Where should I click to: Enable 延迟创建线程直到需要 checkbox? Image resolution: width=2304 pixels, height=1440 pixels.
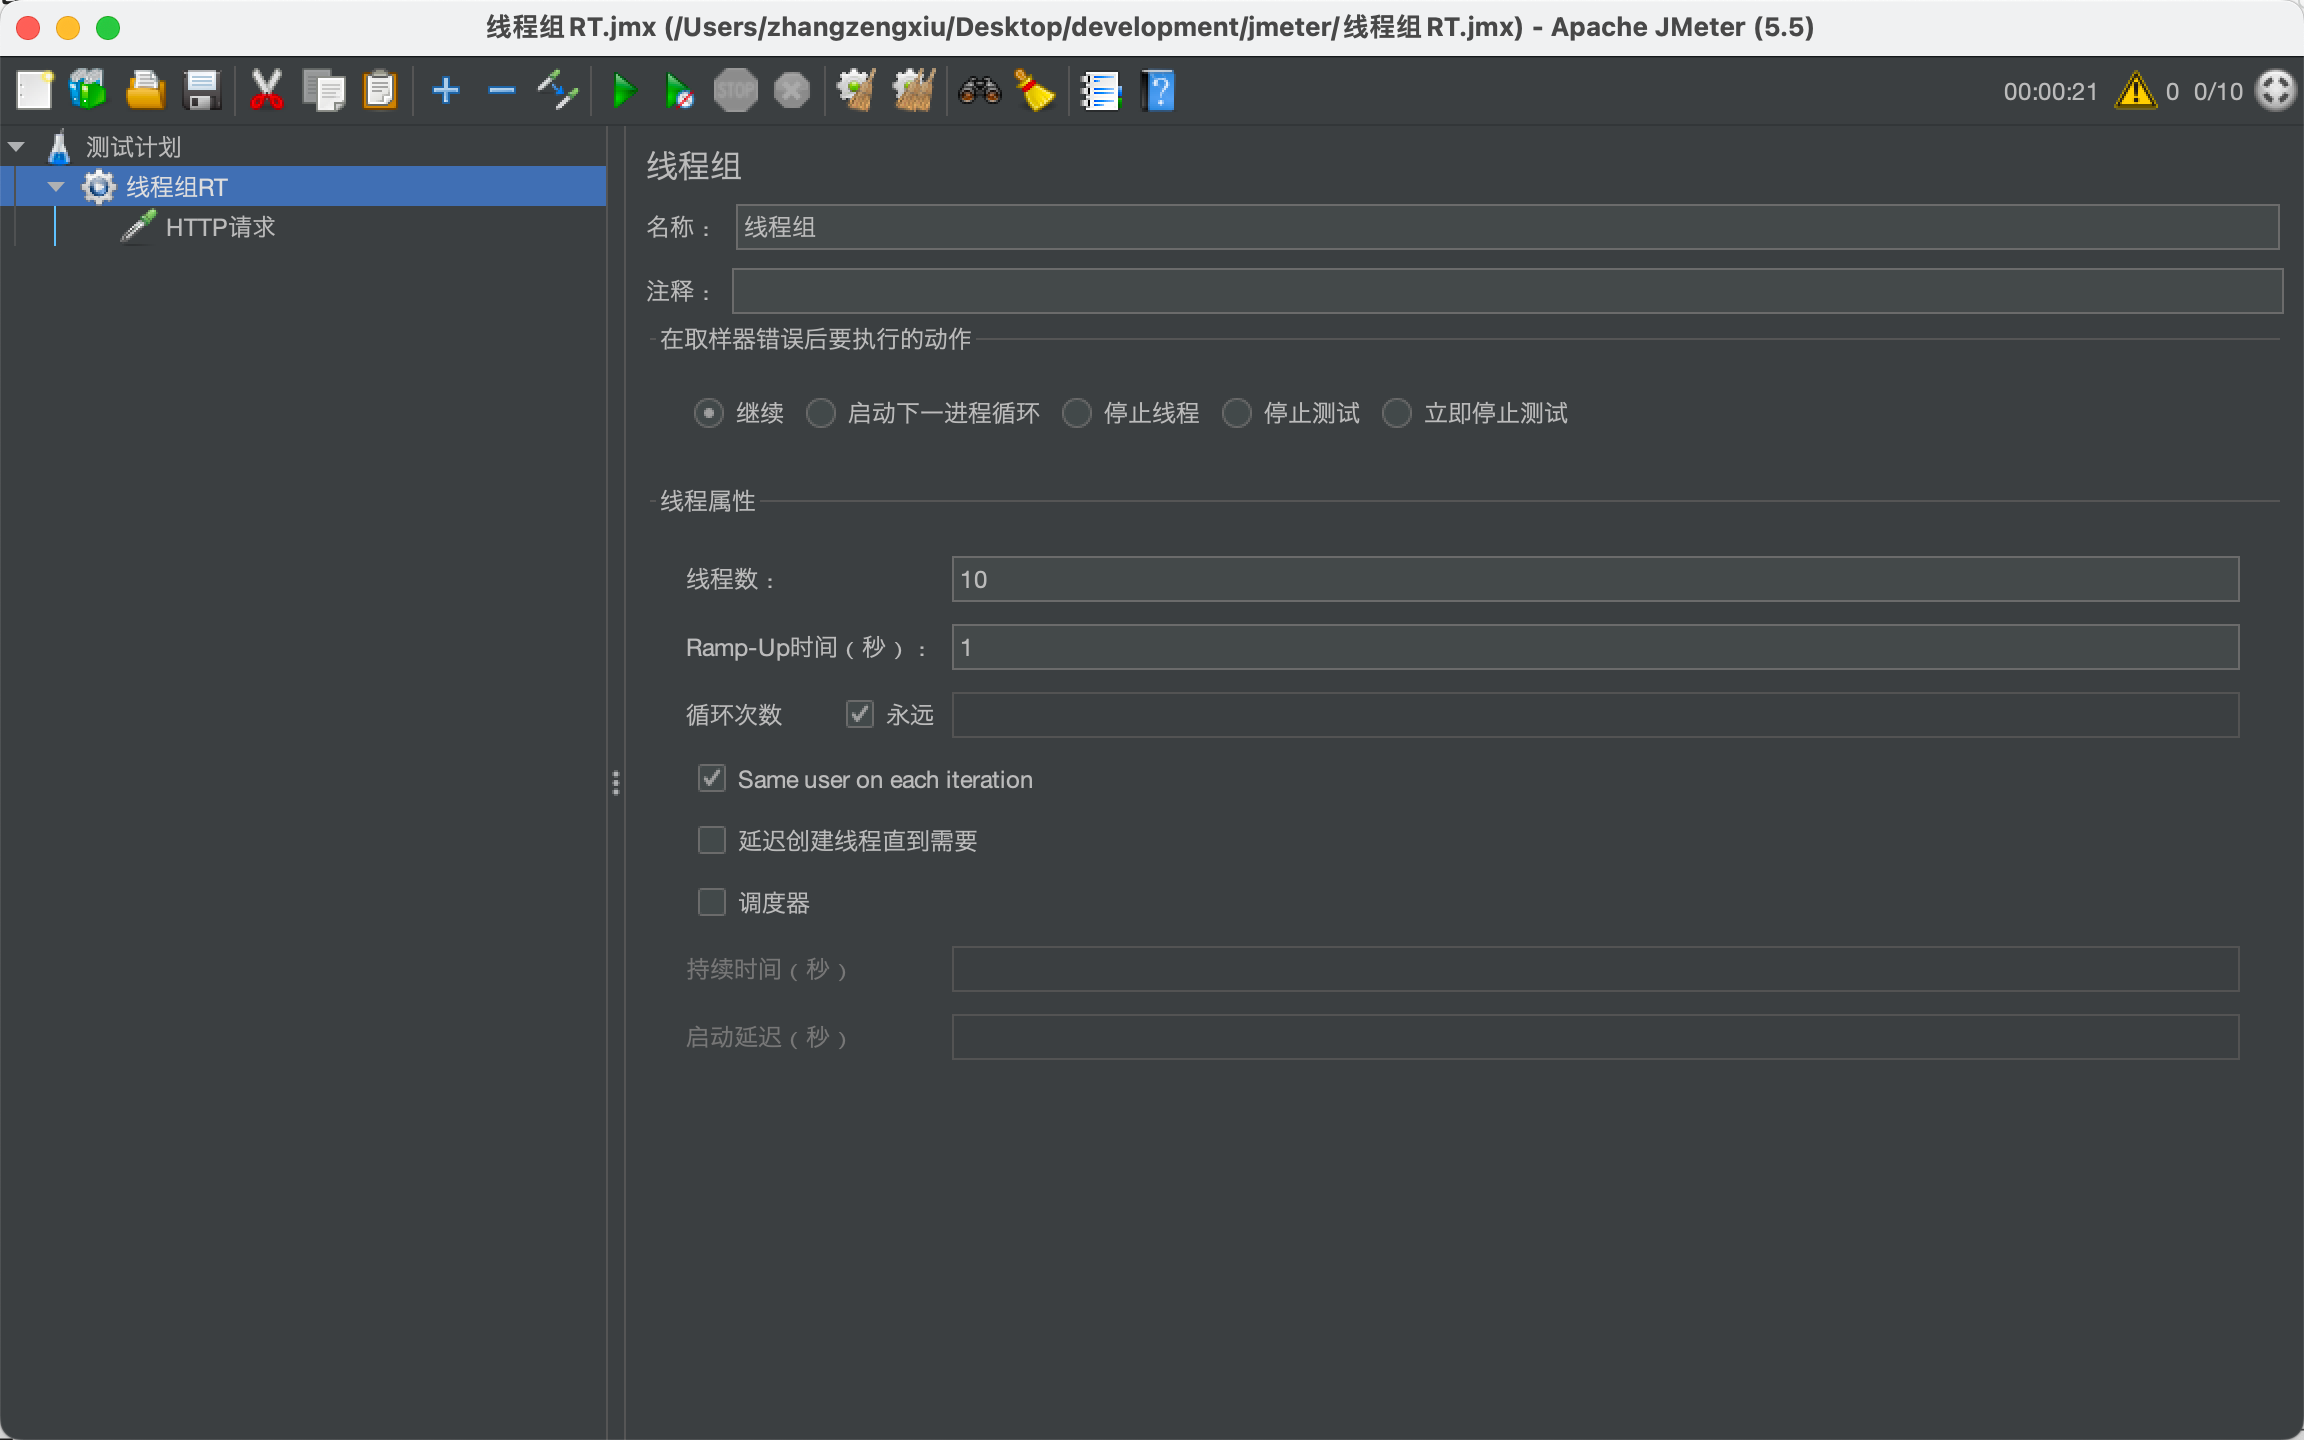pyautogui.click(x=712, y=840)
